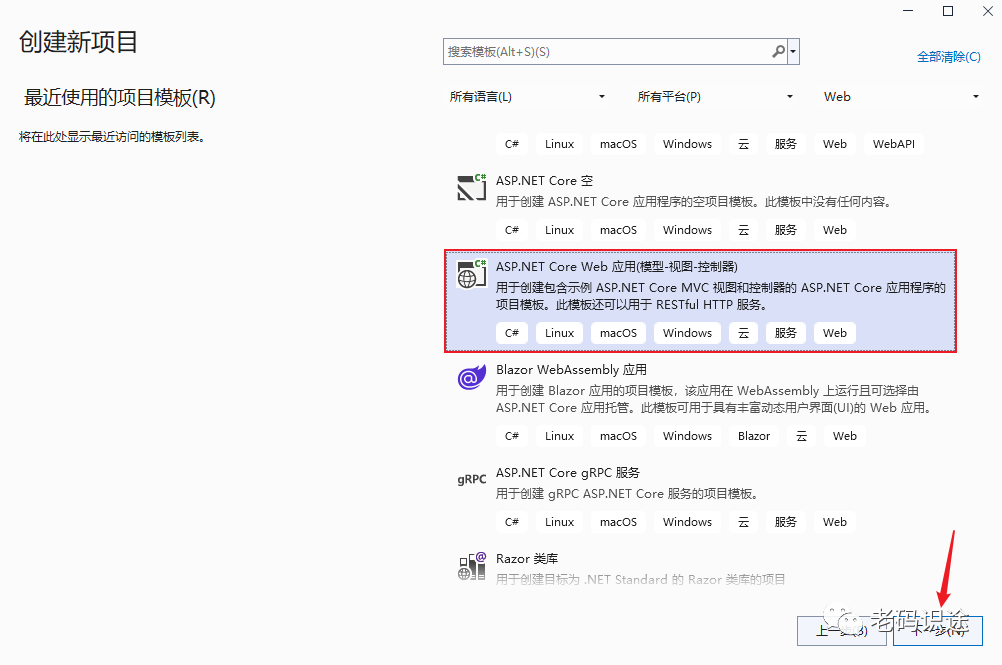Click ASP.NET Core 空 title text

click(544, 181)
